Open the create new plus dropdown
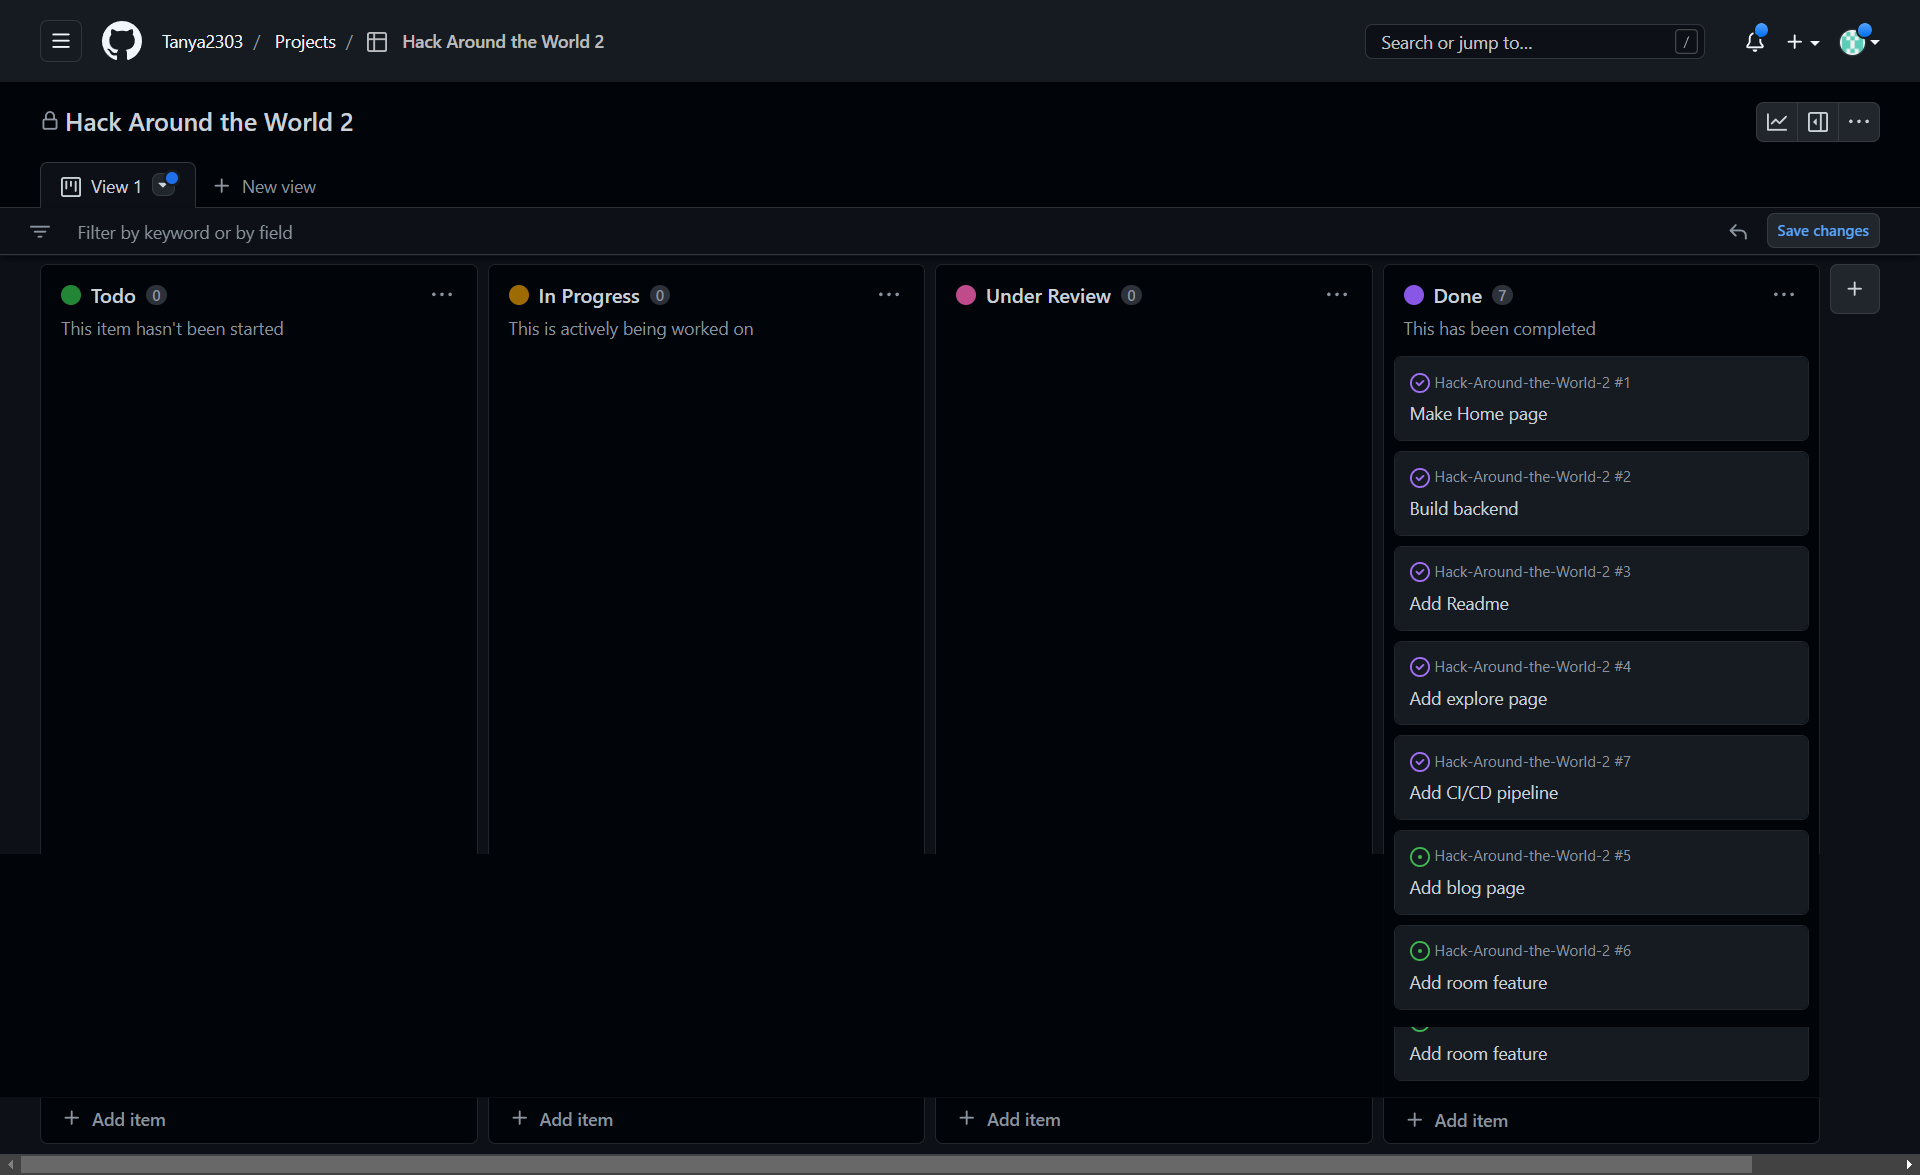This screenshot has height=1175, width=1920. tap(1802, 42)
